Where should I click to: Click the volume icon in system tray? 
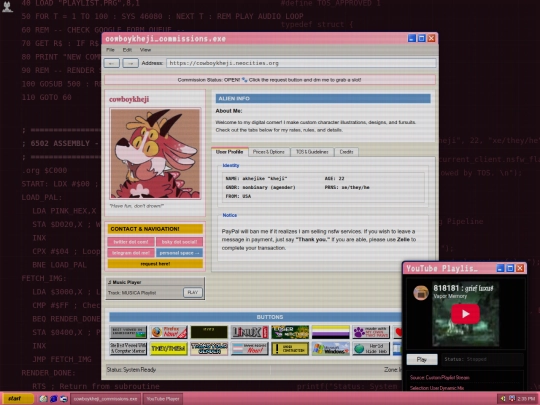503,398
